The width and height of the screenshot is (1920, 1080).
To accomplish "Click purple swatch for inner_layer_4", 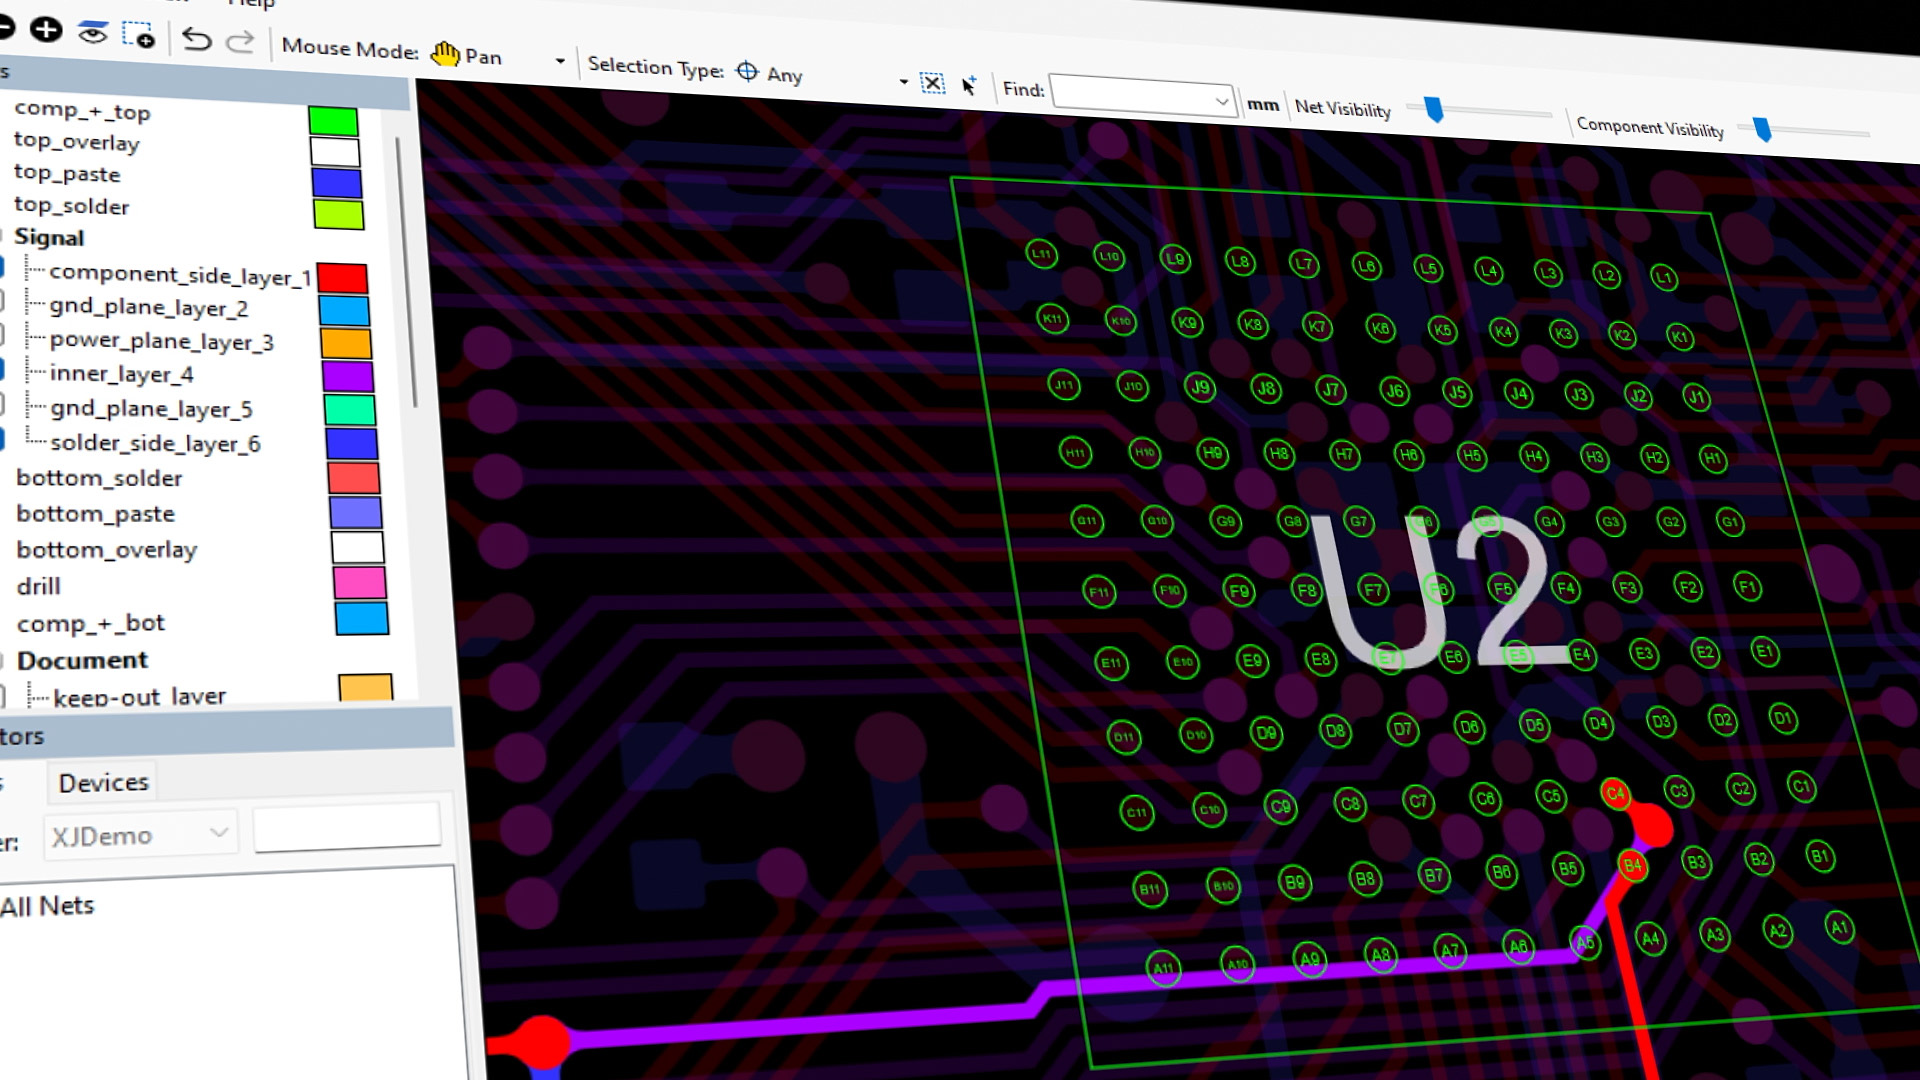I will (x=348, y=376).
